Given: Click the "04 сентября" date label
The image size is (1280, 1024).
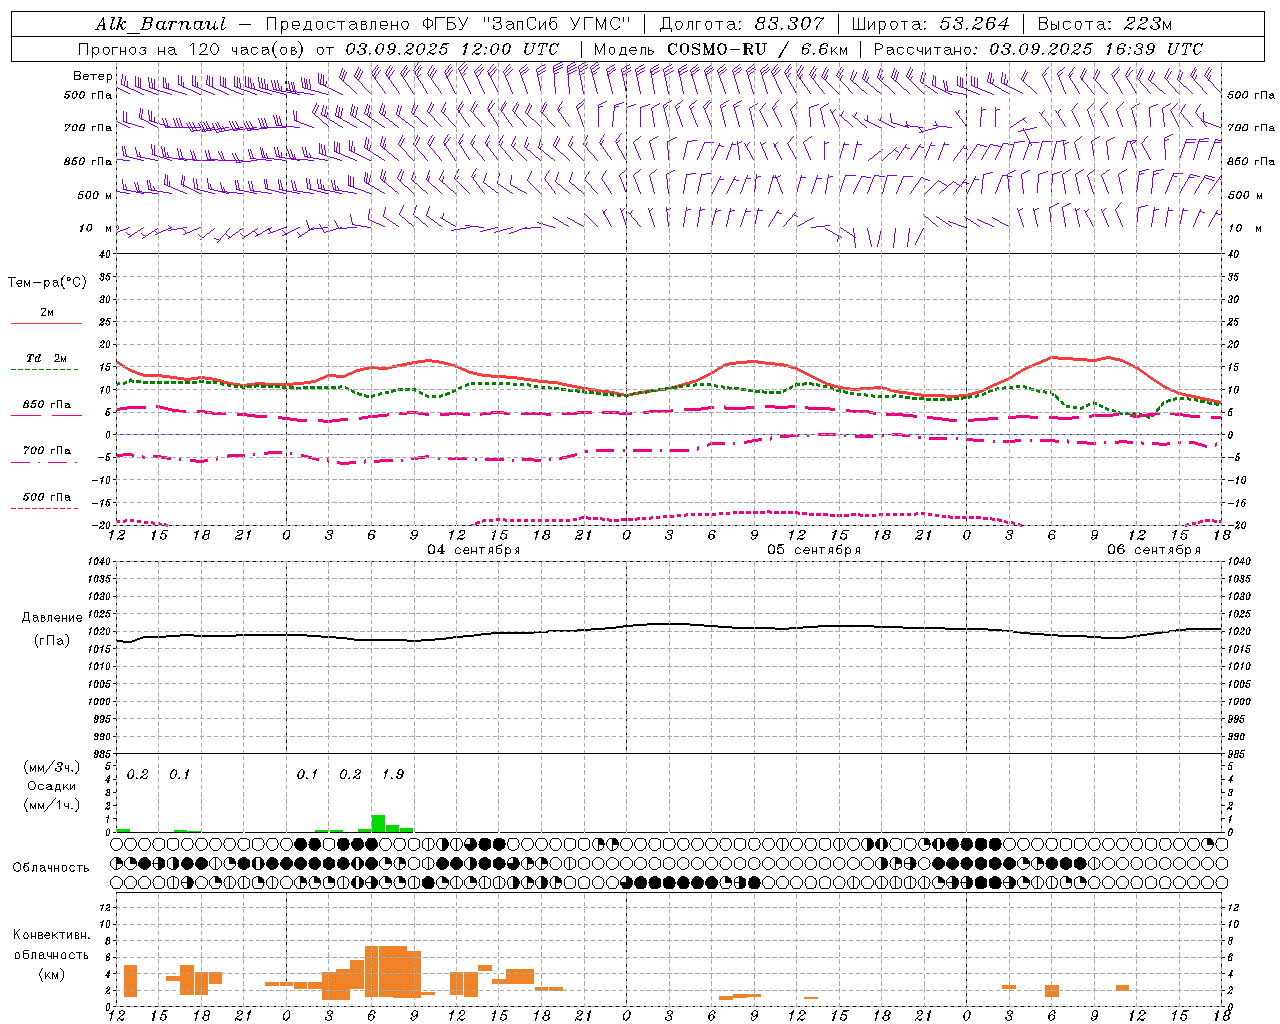Looking at the screenshot, I should tap(474, 550).
